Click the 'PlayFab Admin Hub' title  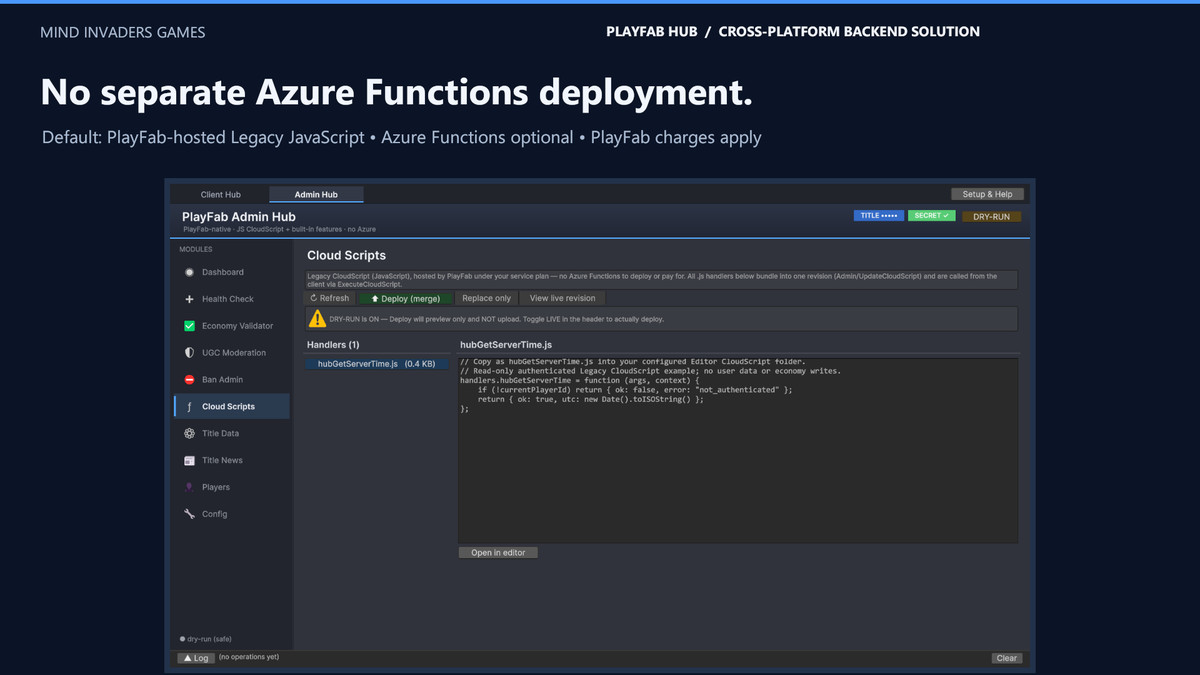[x=239, y=216]
